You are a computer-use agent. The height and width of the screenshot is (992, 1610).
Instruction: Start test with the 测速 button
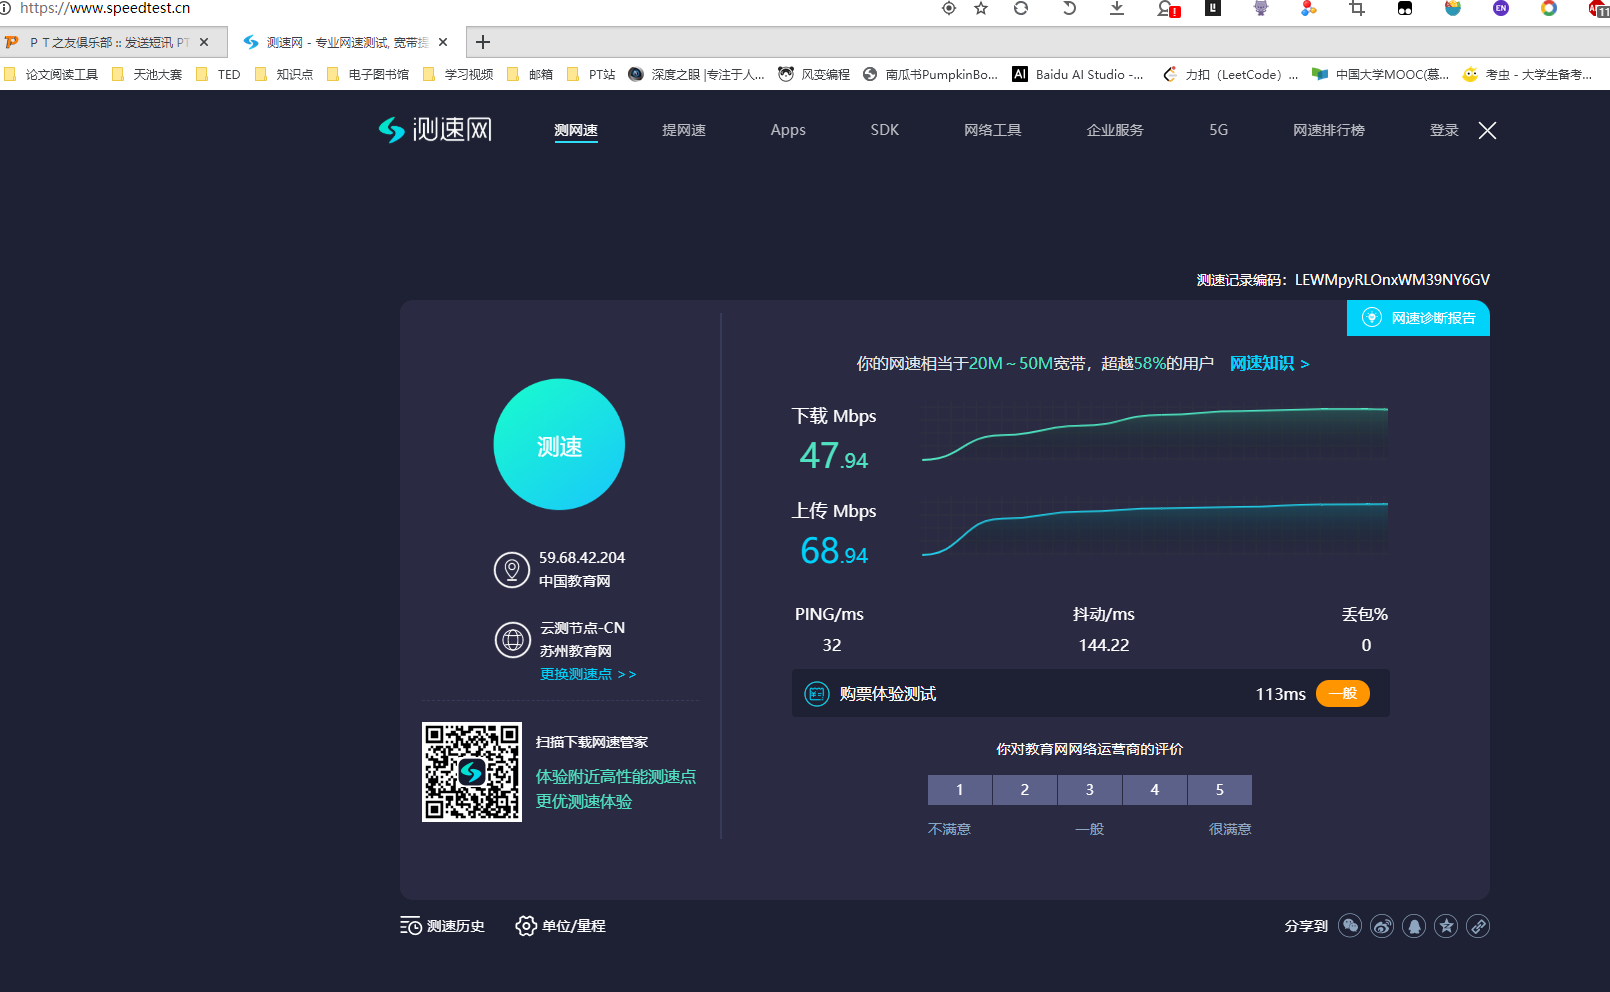click(559, 445)
